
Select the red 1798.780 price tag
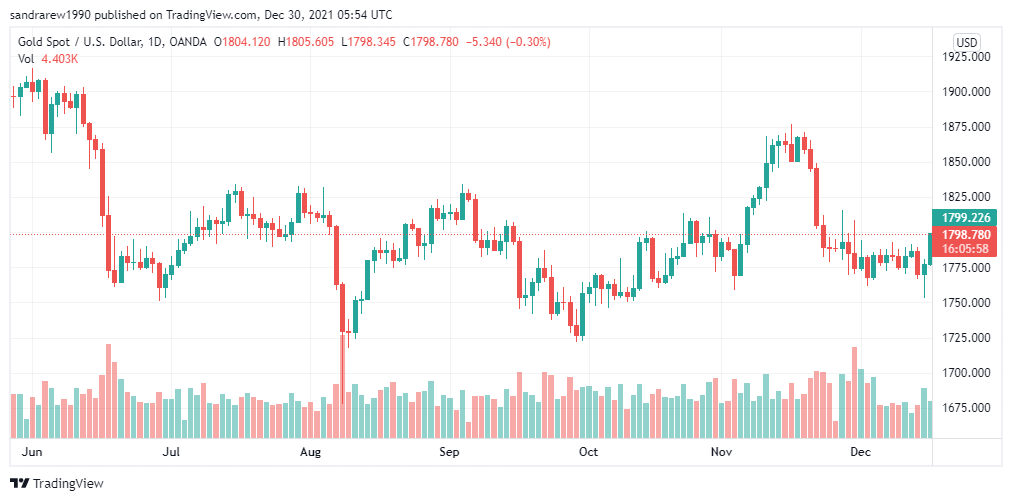tap(964, 234)
